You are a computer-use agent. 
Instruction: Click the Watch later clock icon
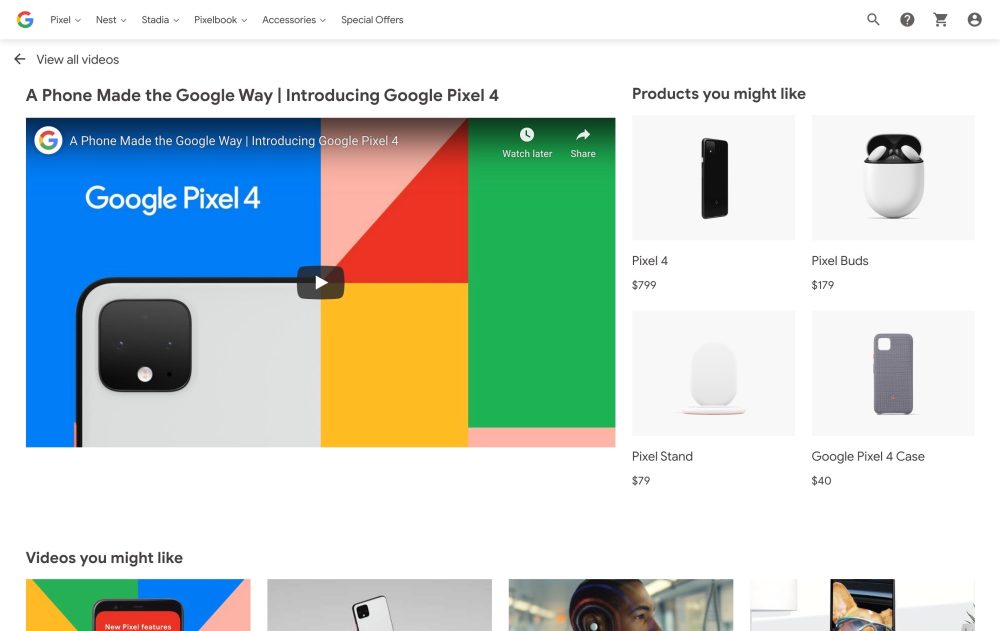click(x=527, y=135)
